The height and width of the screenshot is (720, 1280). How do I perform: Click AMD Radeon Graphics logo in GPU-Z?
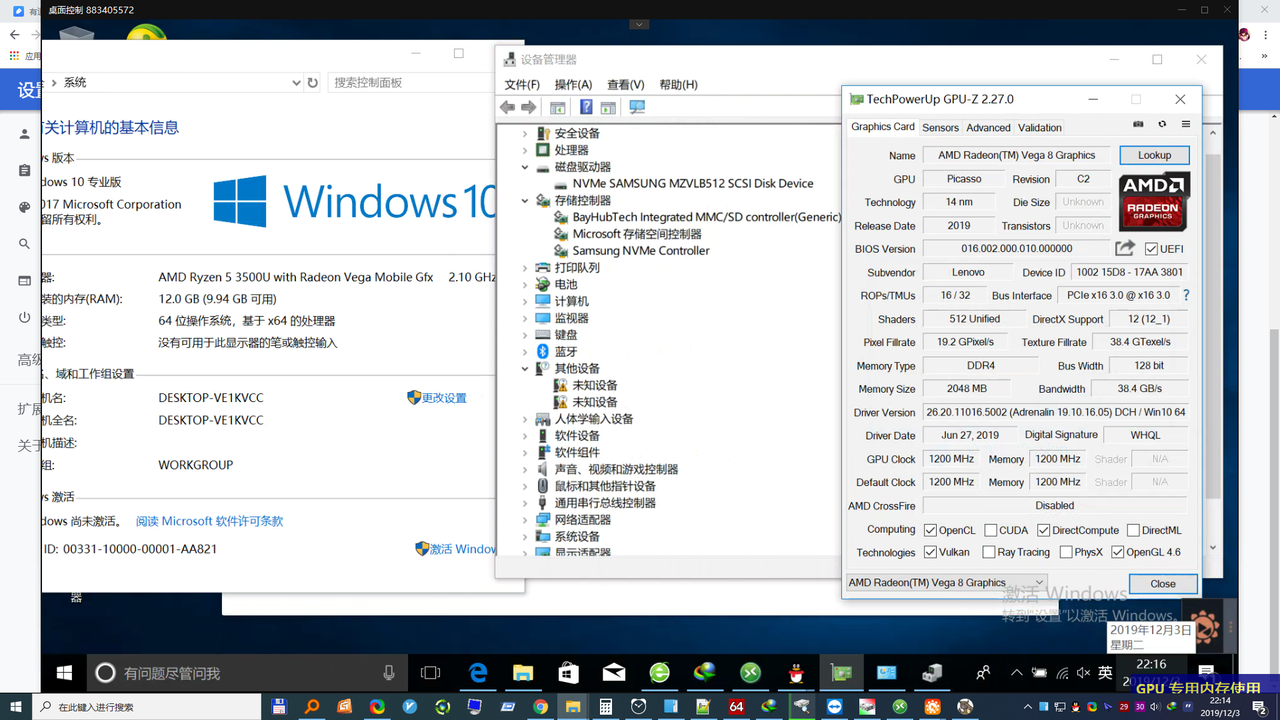tap(1154, 202)
